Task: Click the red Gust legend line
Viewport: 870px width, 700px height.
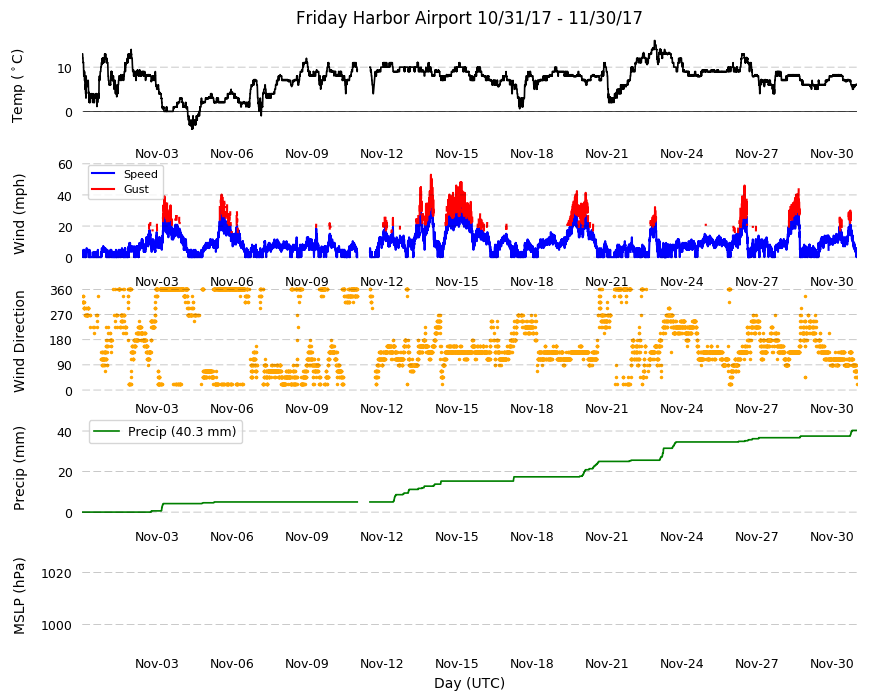Action: click(x=103, y=189)
